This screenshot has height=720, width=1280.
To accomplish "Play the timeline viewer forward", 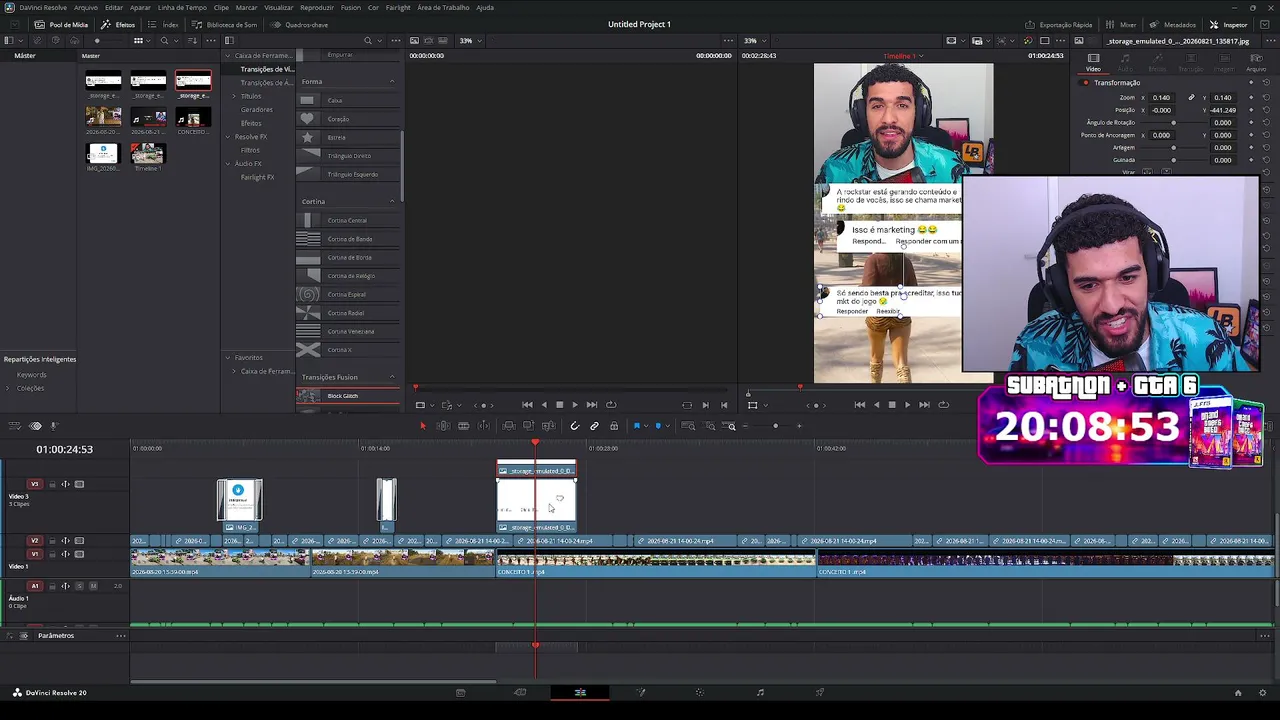I will click(x=908, y=405).
